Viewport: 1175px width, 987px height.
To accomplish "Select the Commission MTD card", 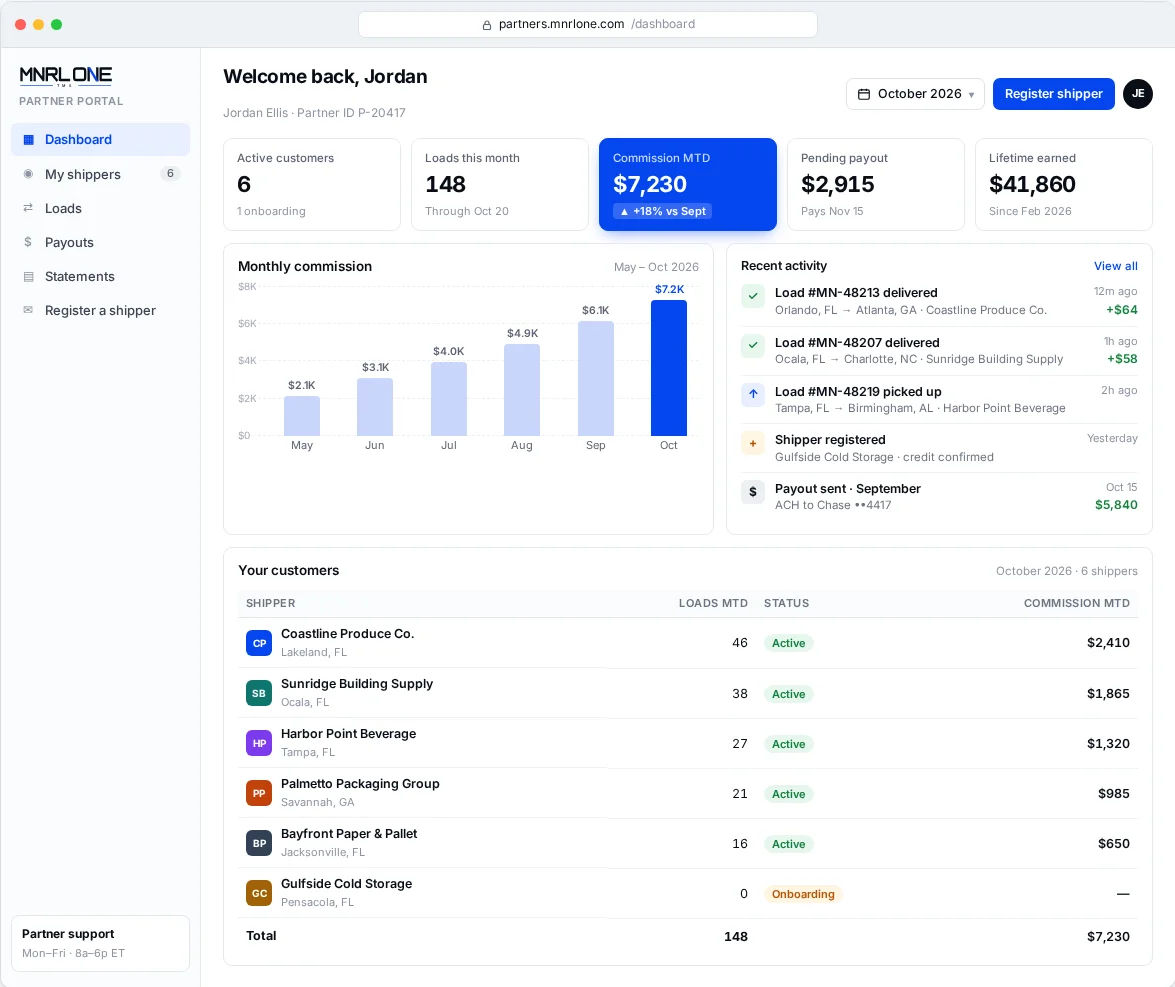I will point(687,184).
